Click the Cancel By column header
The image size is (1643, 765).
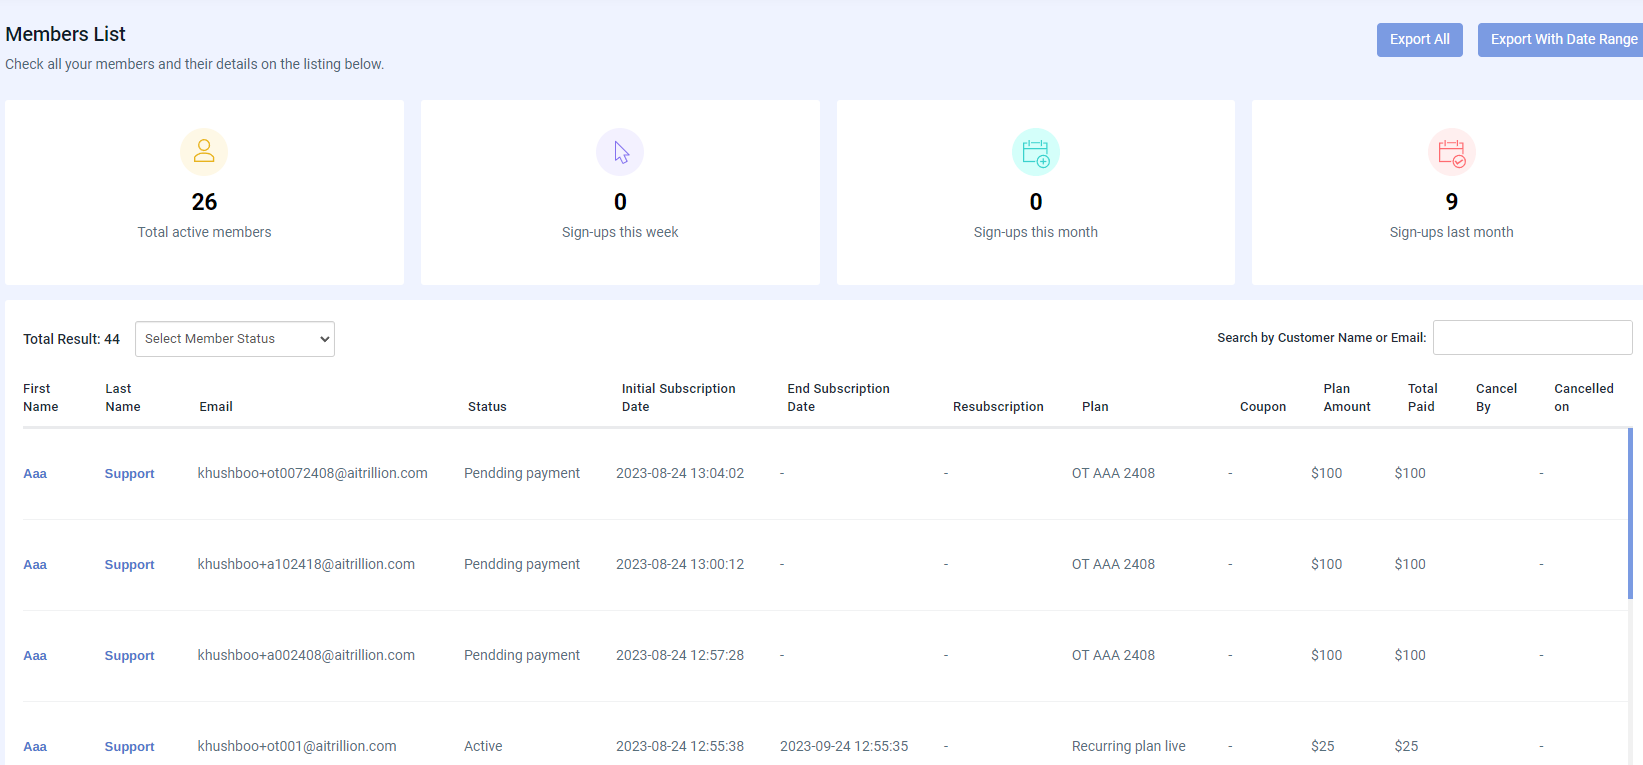(x=1496, y=398)
